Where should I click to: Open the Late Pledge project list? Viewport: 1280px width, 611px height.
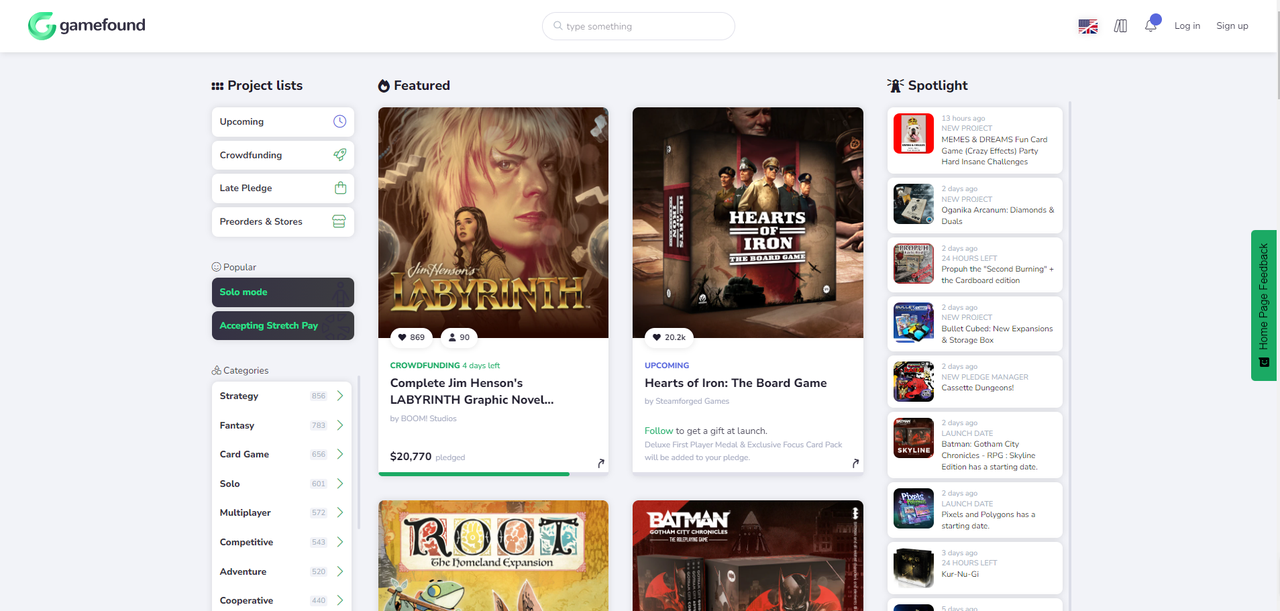283,188
